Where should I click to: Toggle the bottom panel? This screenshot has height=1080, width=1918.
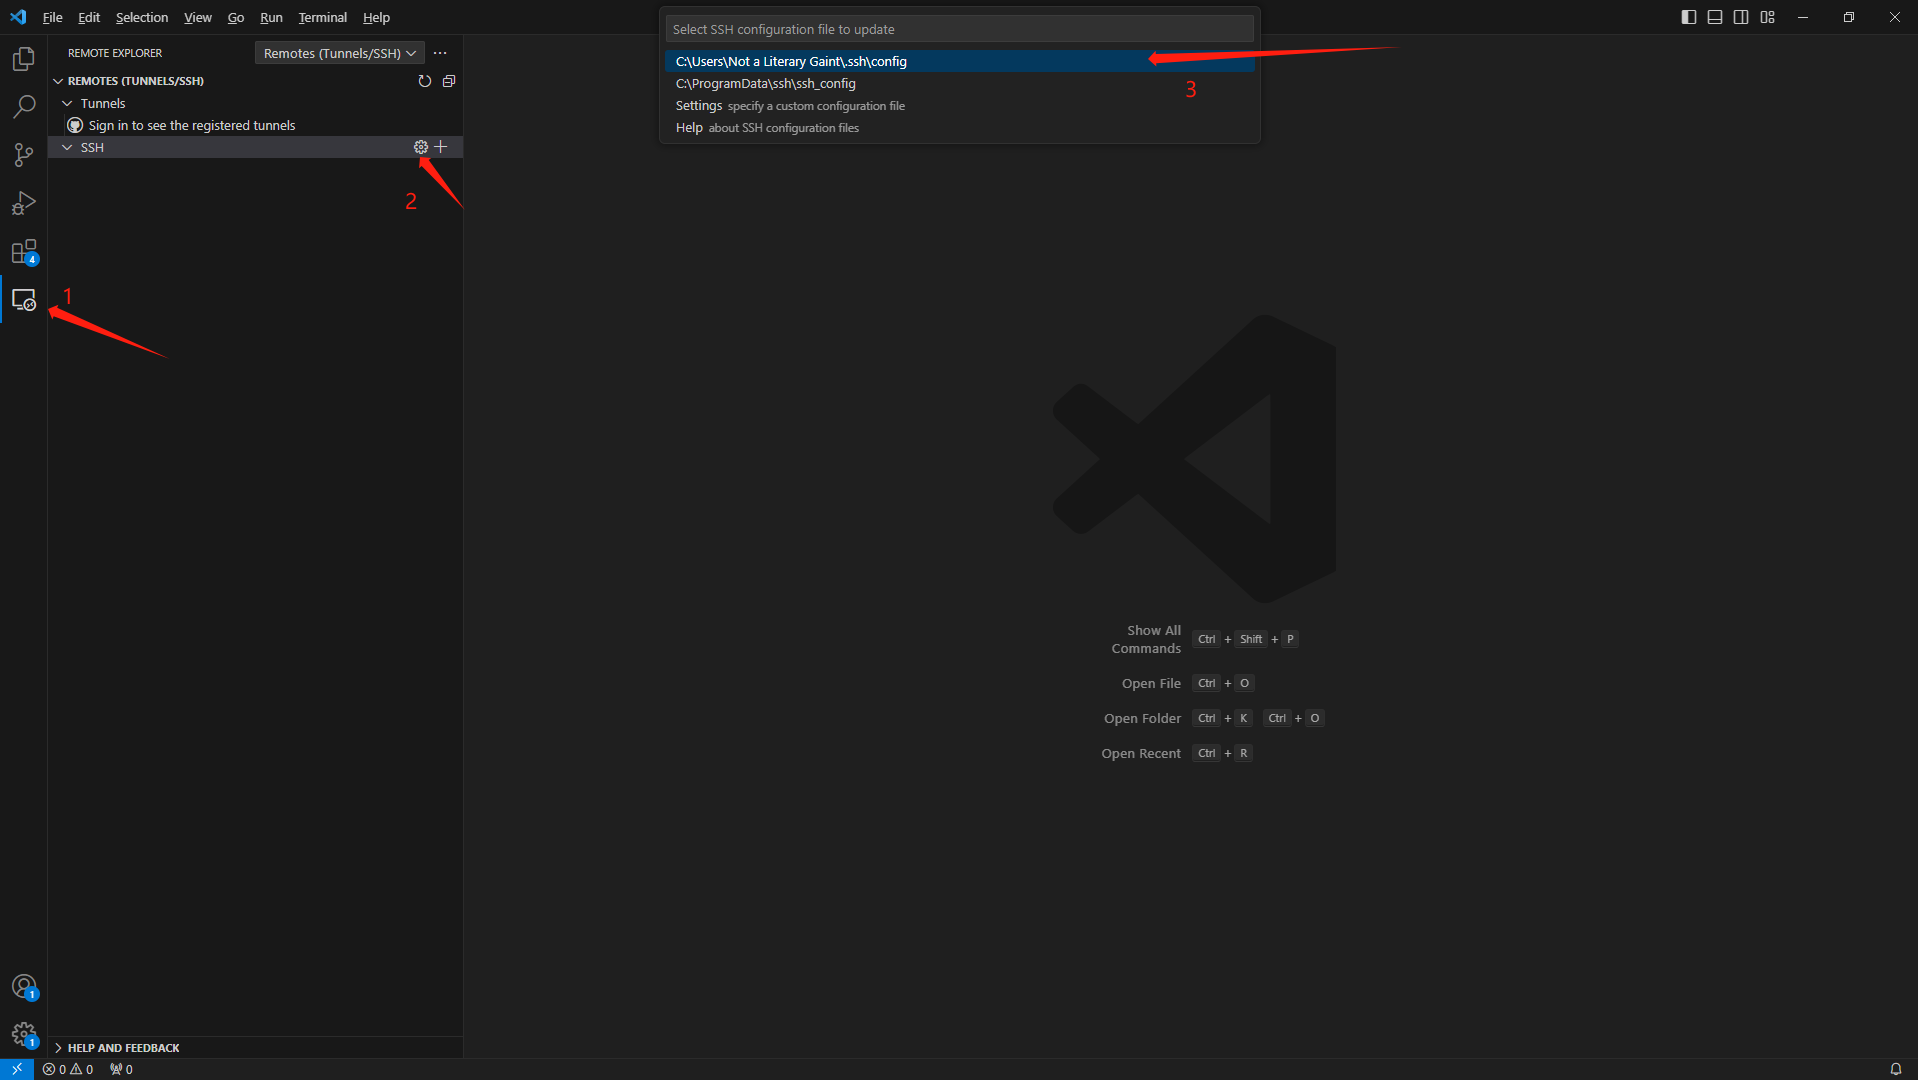[x=1715, y=17]
